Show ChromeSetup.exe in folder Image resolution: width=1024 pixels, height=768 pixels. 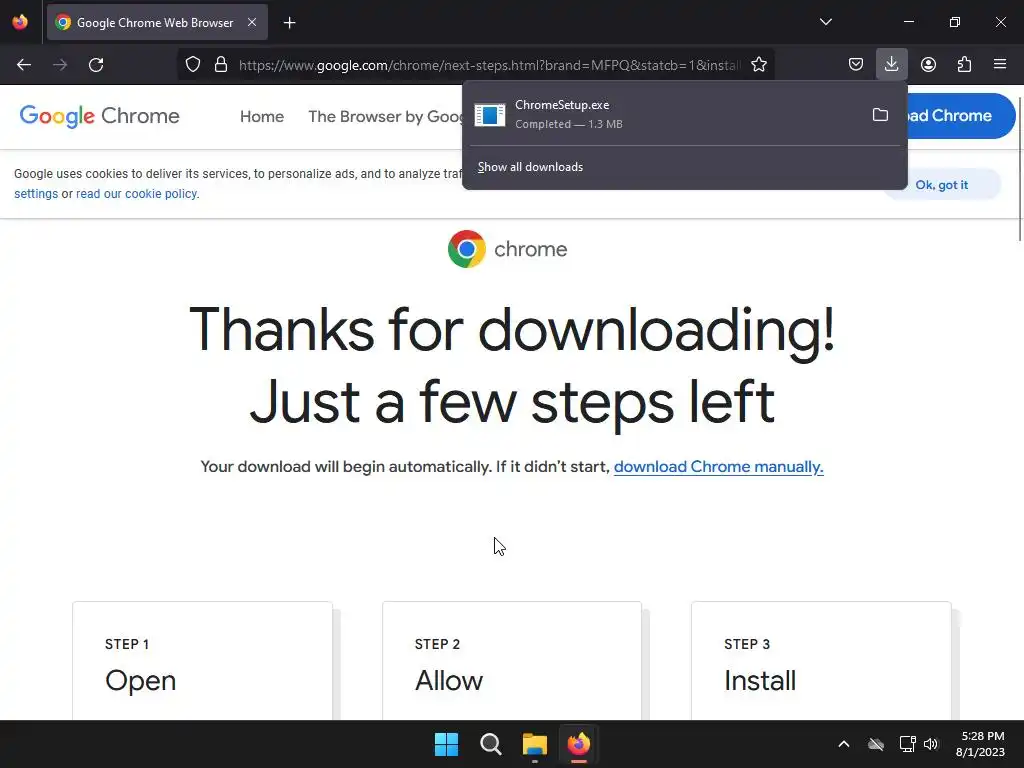tap(880, 115)
